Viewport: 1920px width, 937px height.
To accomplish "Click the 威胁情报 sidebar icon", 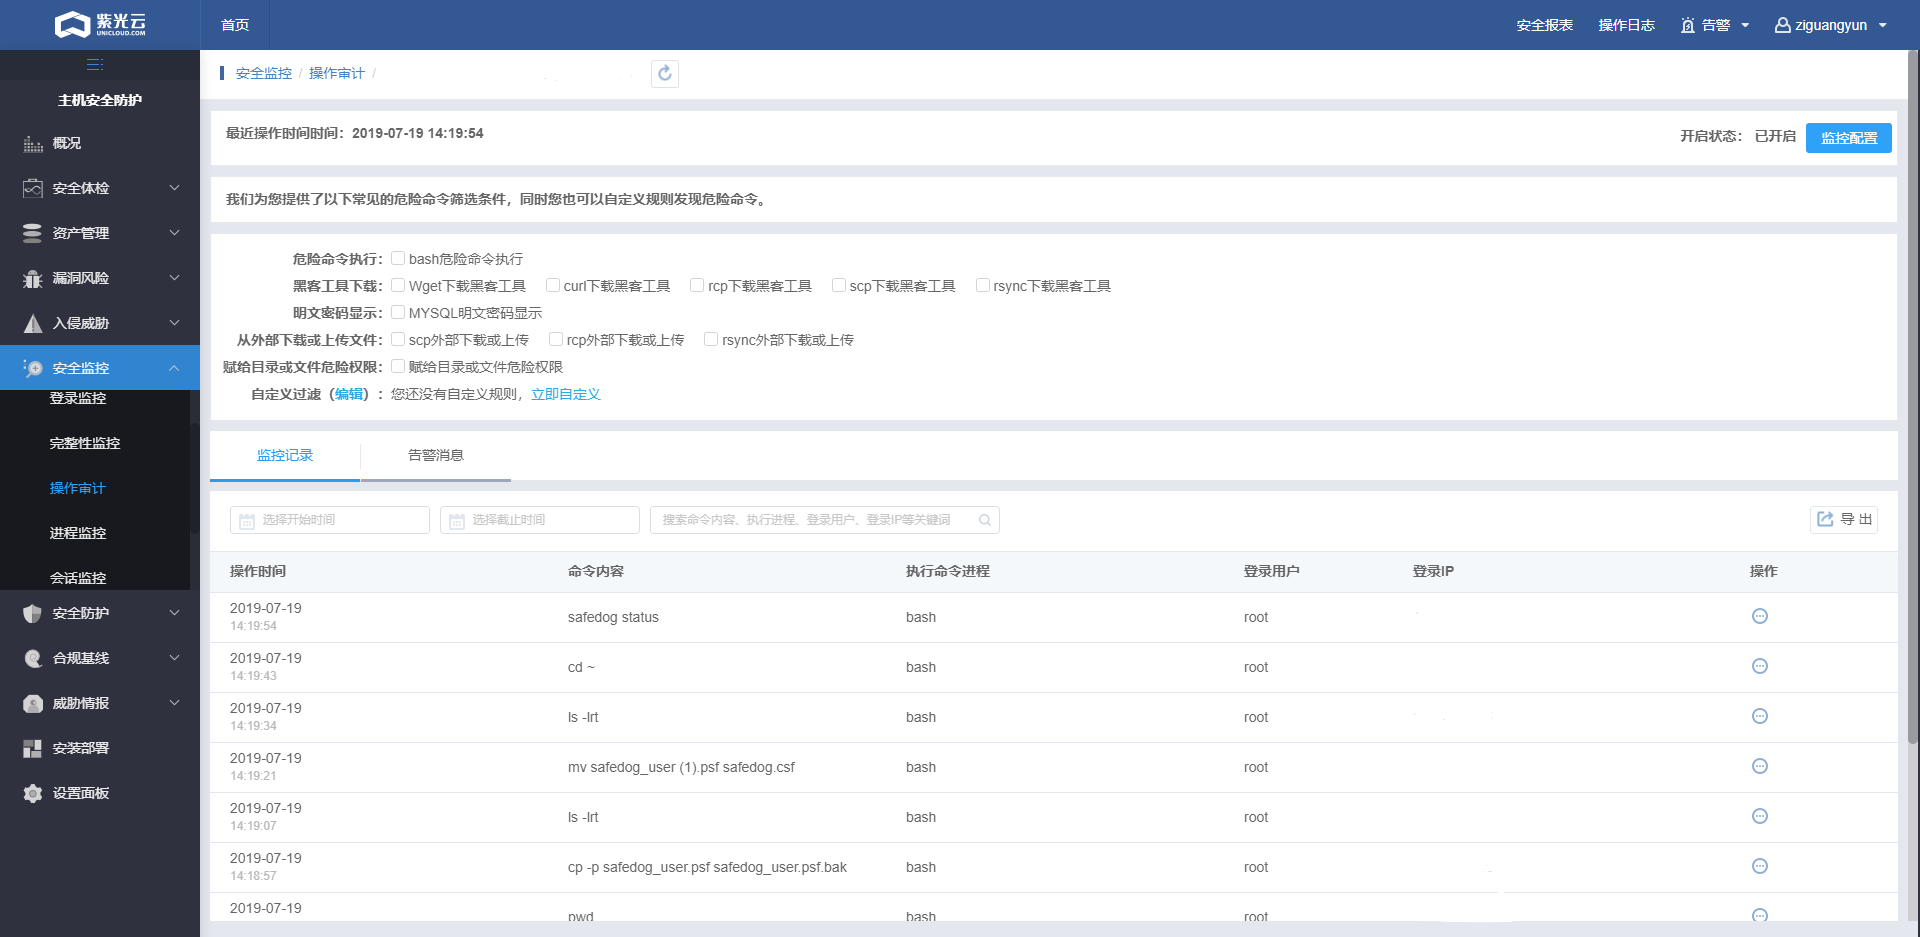I will [x=33, y=703].
